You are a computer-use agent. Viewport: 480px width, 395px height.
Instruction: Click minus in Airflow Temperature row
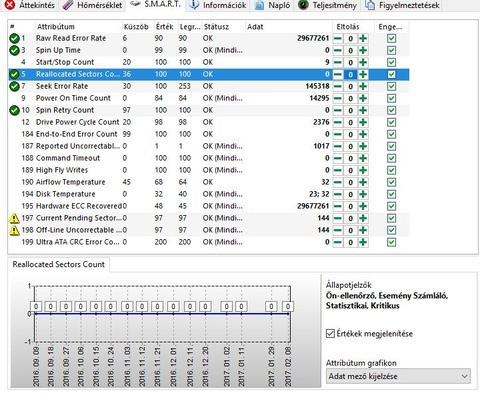pos(338,182)
